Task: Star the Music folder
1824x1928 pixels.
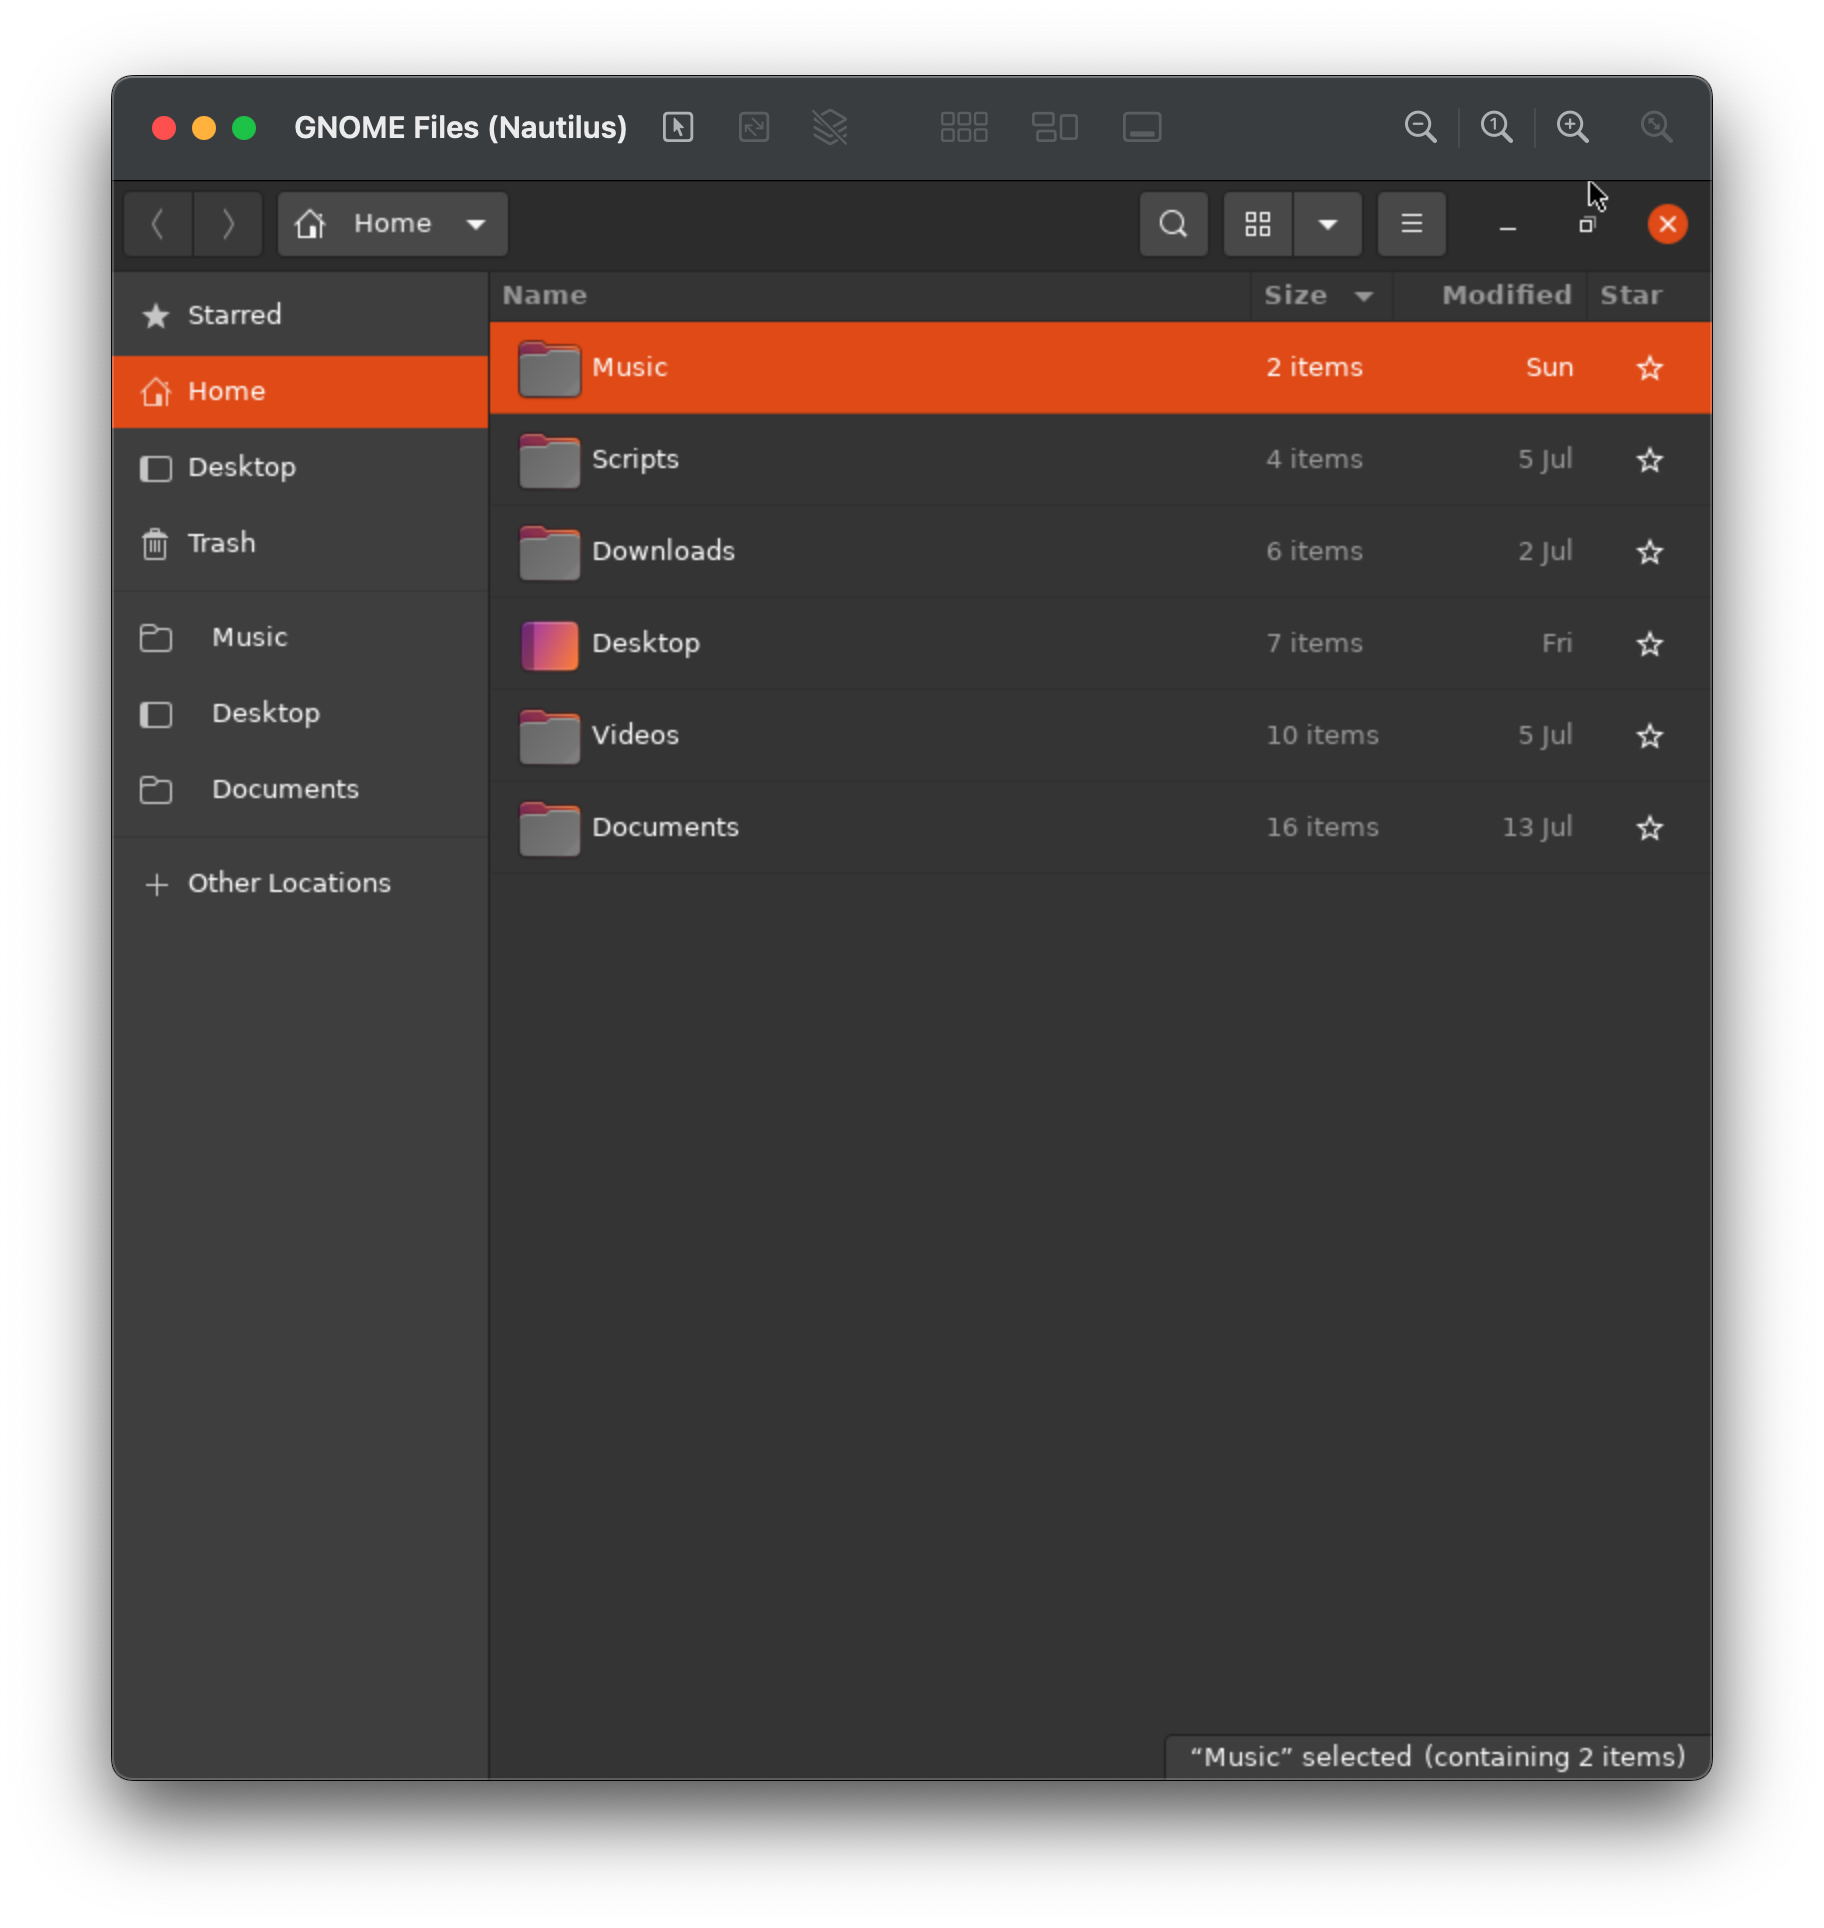Action: tap(1649, 368)
